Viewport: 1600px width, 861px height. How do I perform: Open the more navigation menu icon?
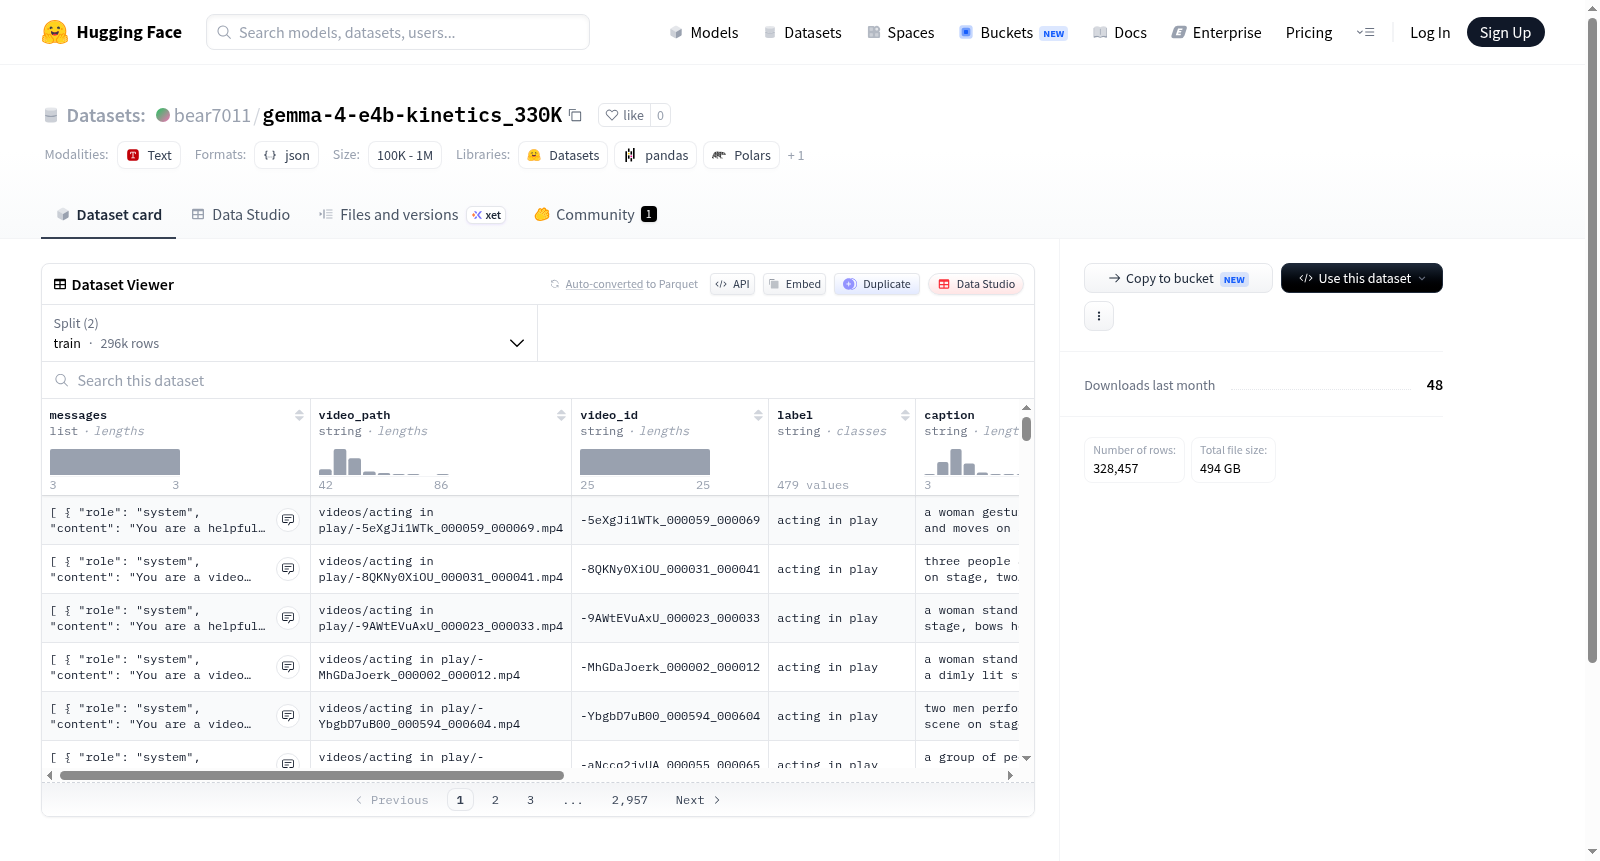(1365, 32)
